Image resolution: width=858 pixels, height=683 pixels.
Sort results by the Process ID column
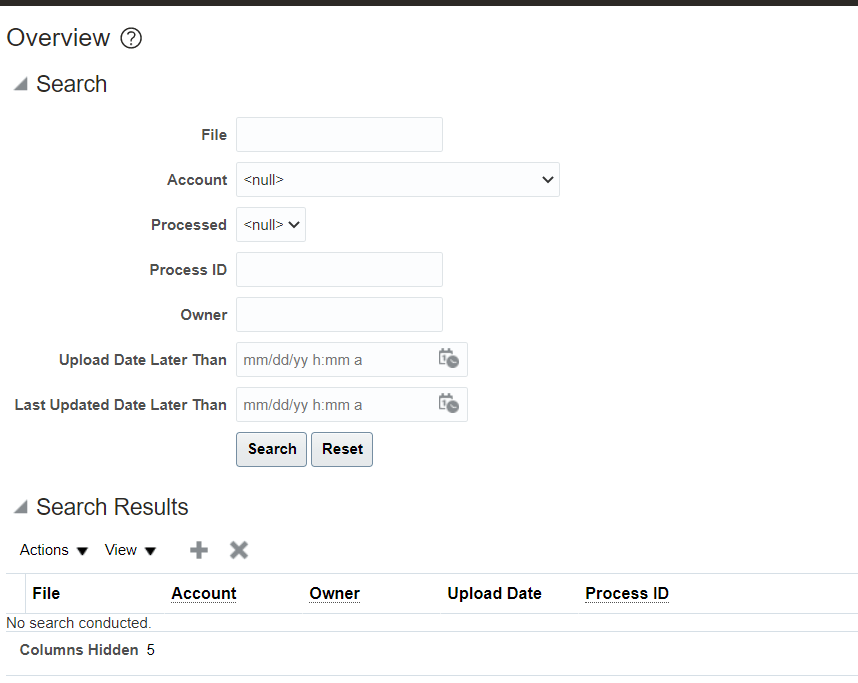627,593
